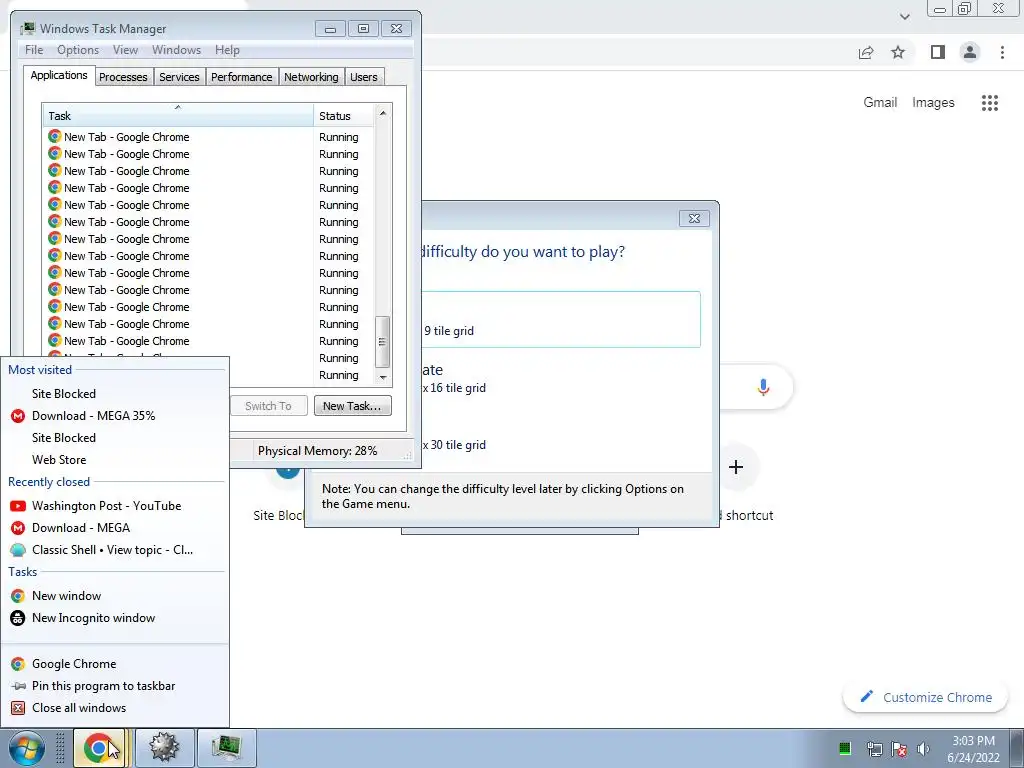
Task: Choose Close all windows in jump list
Action: point(114,708)
